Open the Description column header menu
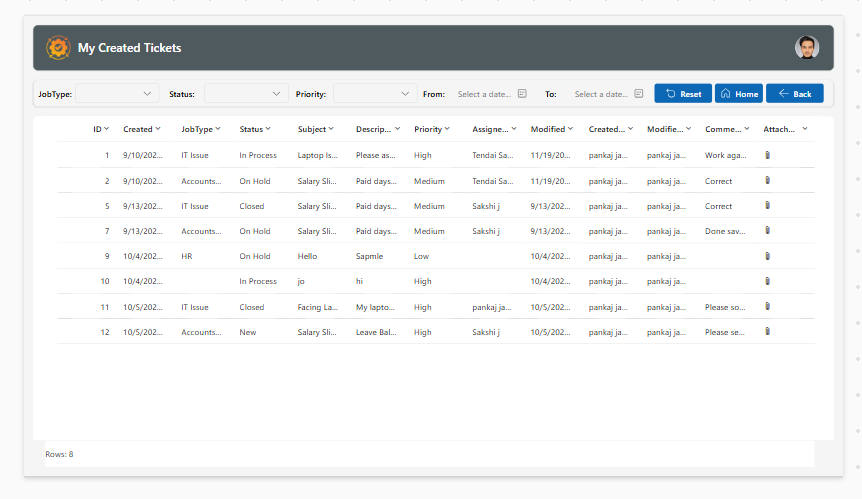The height and width of the screenshot is (499, 862). click(x=397, y=129)
